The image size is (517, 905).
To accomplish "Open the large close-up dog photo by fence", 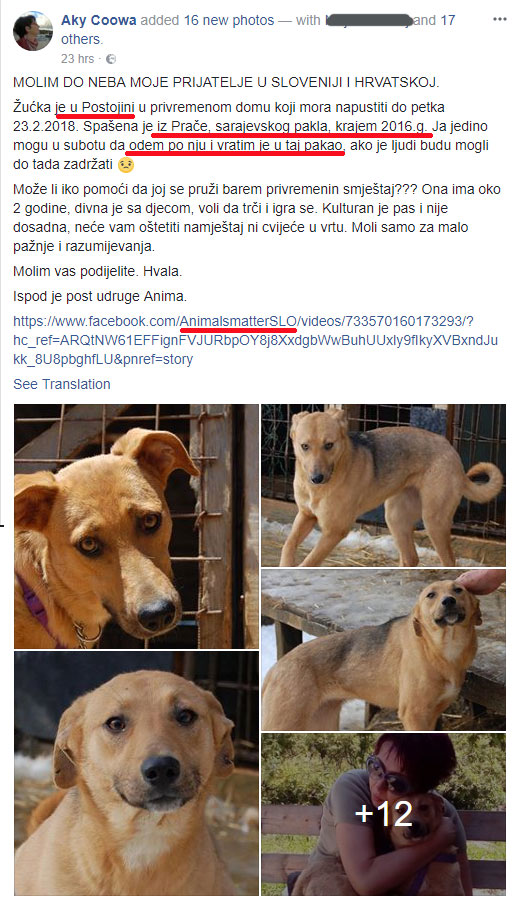I will pos(137,526).
